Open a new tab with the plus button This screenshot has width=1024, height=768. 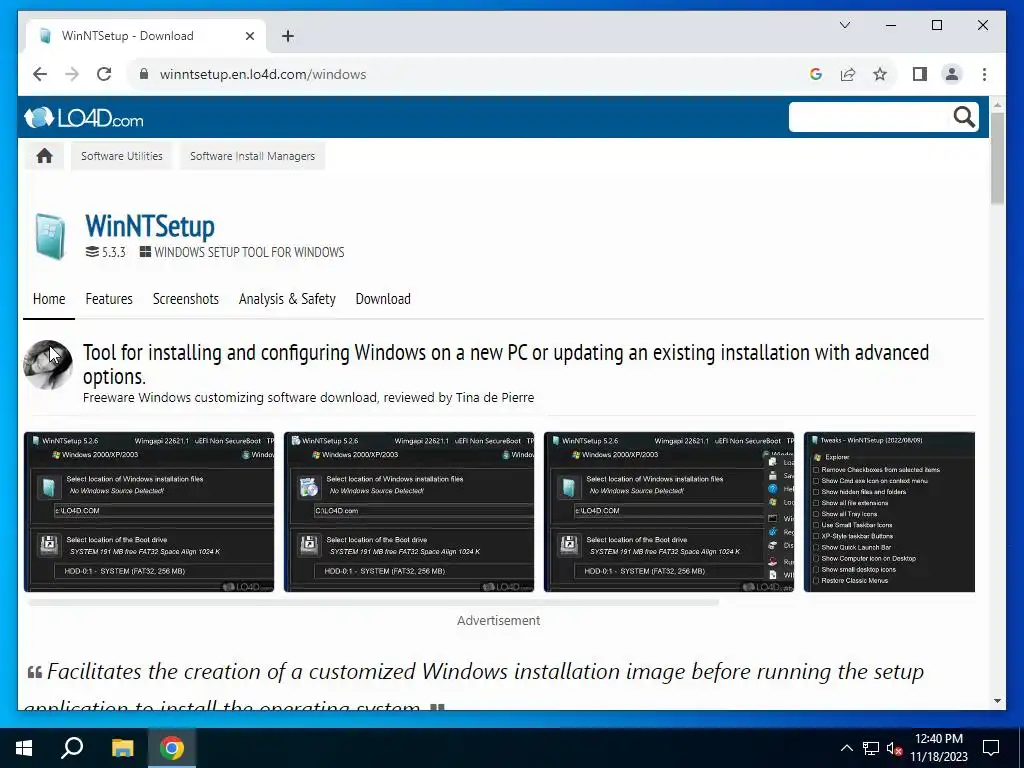tap(288, 36)
